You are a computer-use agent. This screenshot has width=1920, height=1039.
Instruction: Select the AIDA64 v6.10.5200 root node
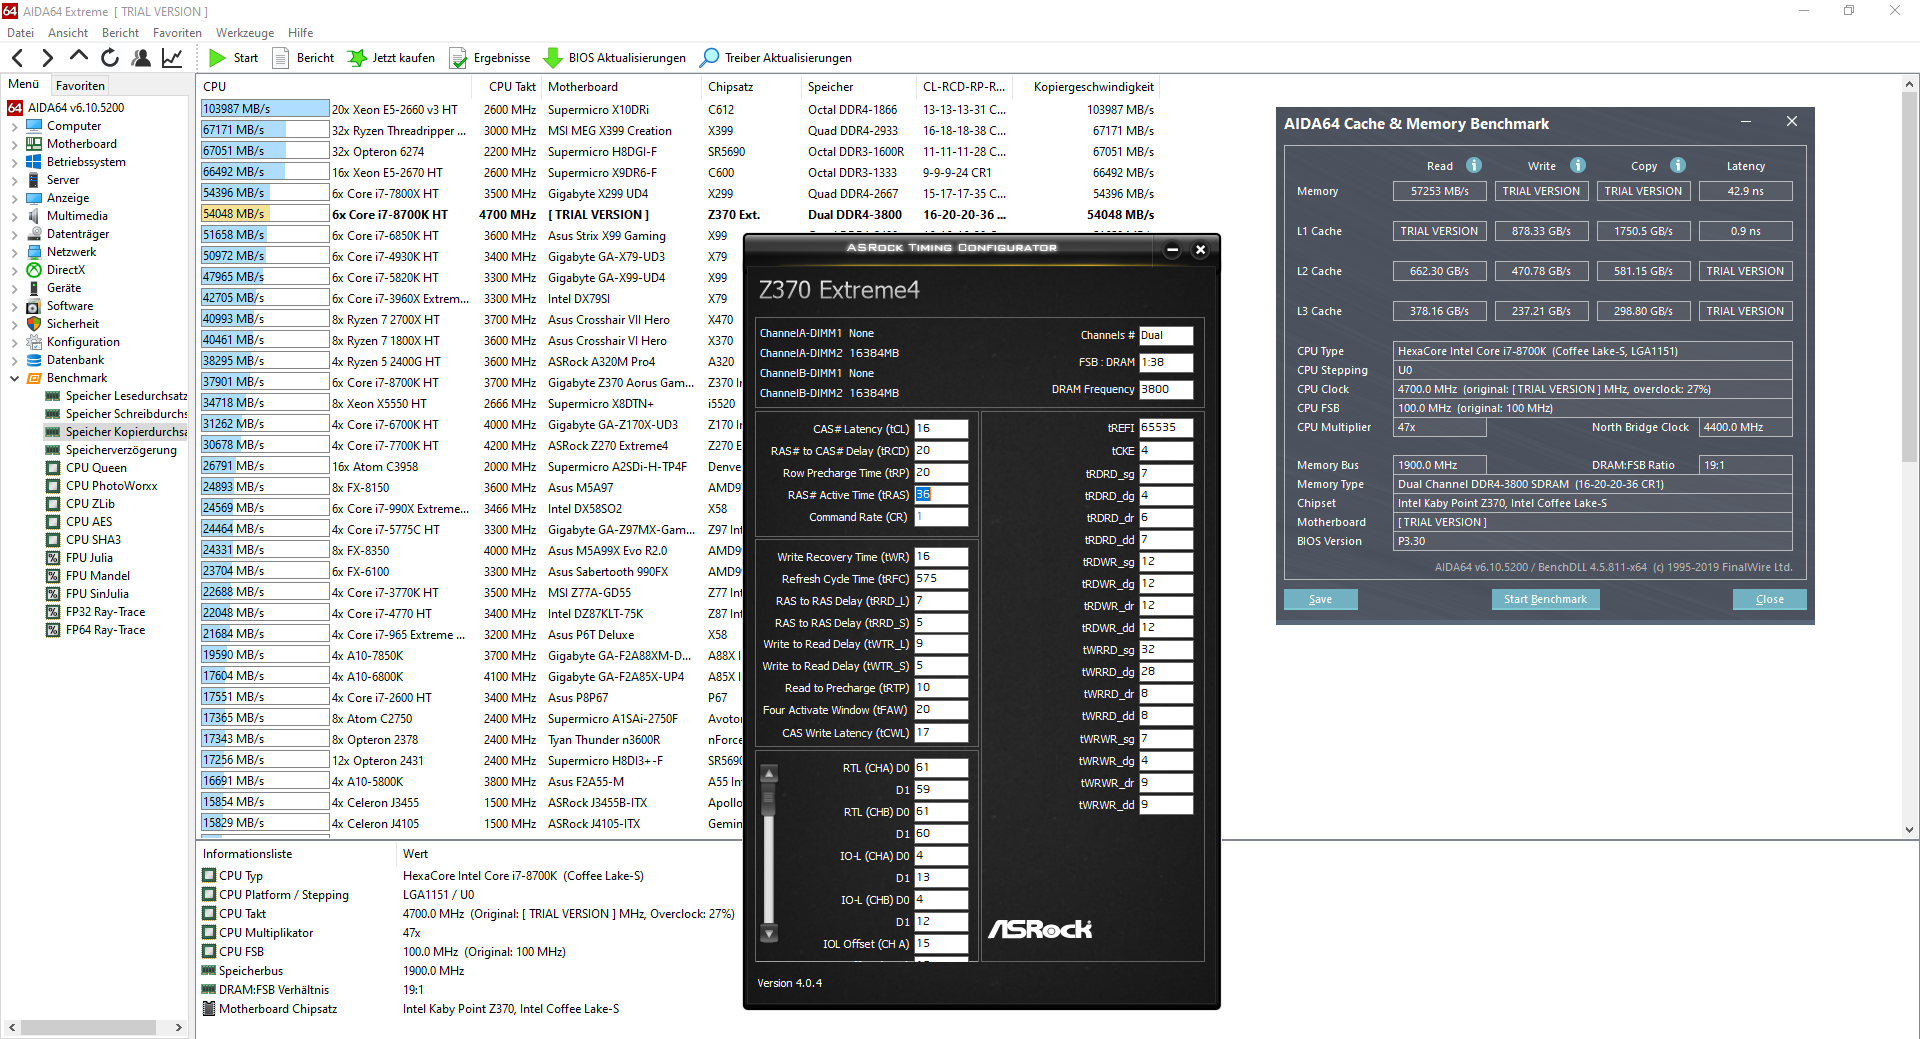point(75,108)
